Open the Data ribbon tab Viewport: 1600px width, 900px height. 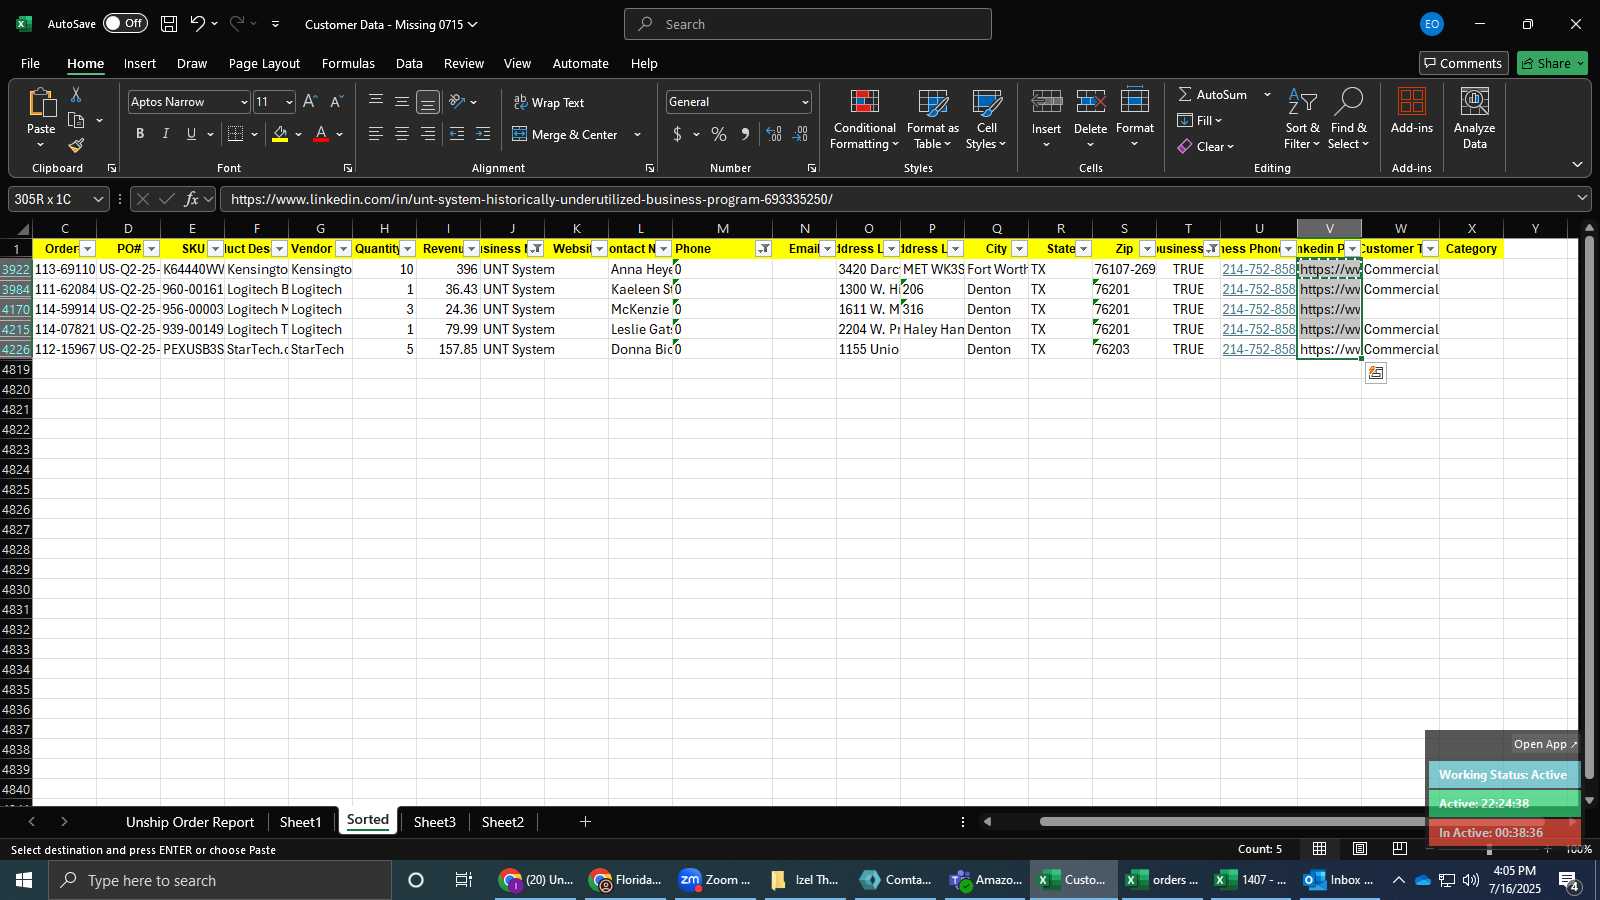pyautogui.click(x=409, y=63)
